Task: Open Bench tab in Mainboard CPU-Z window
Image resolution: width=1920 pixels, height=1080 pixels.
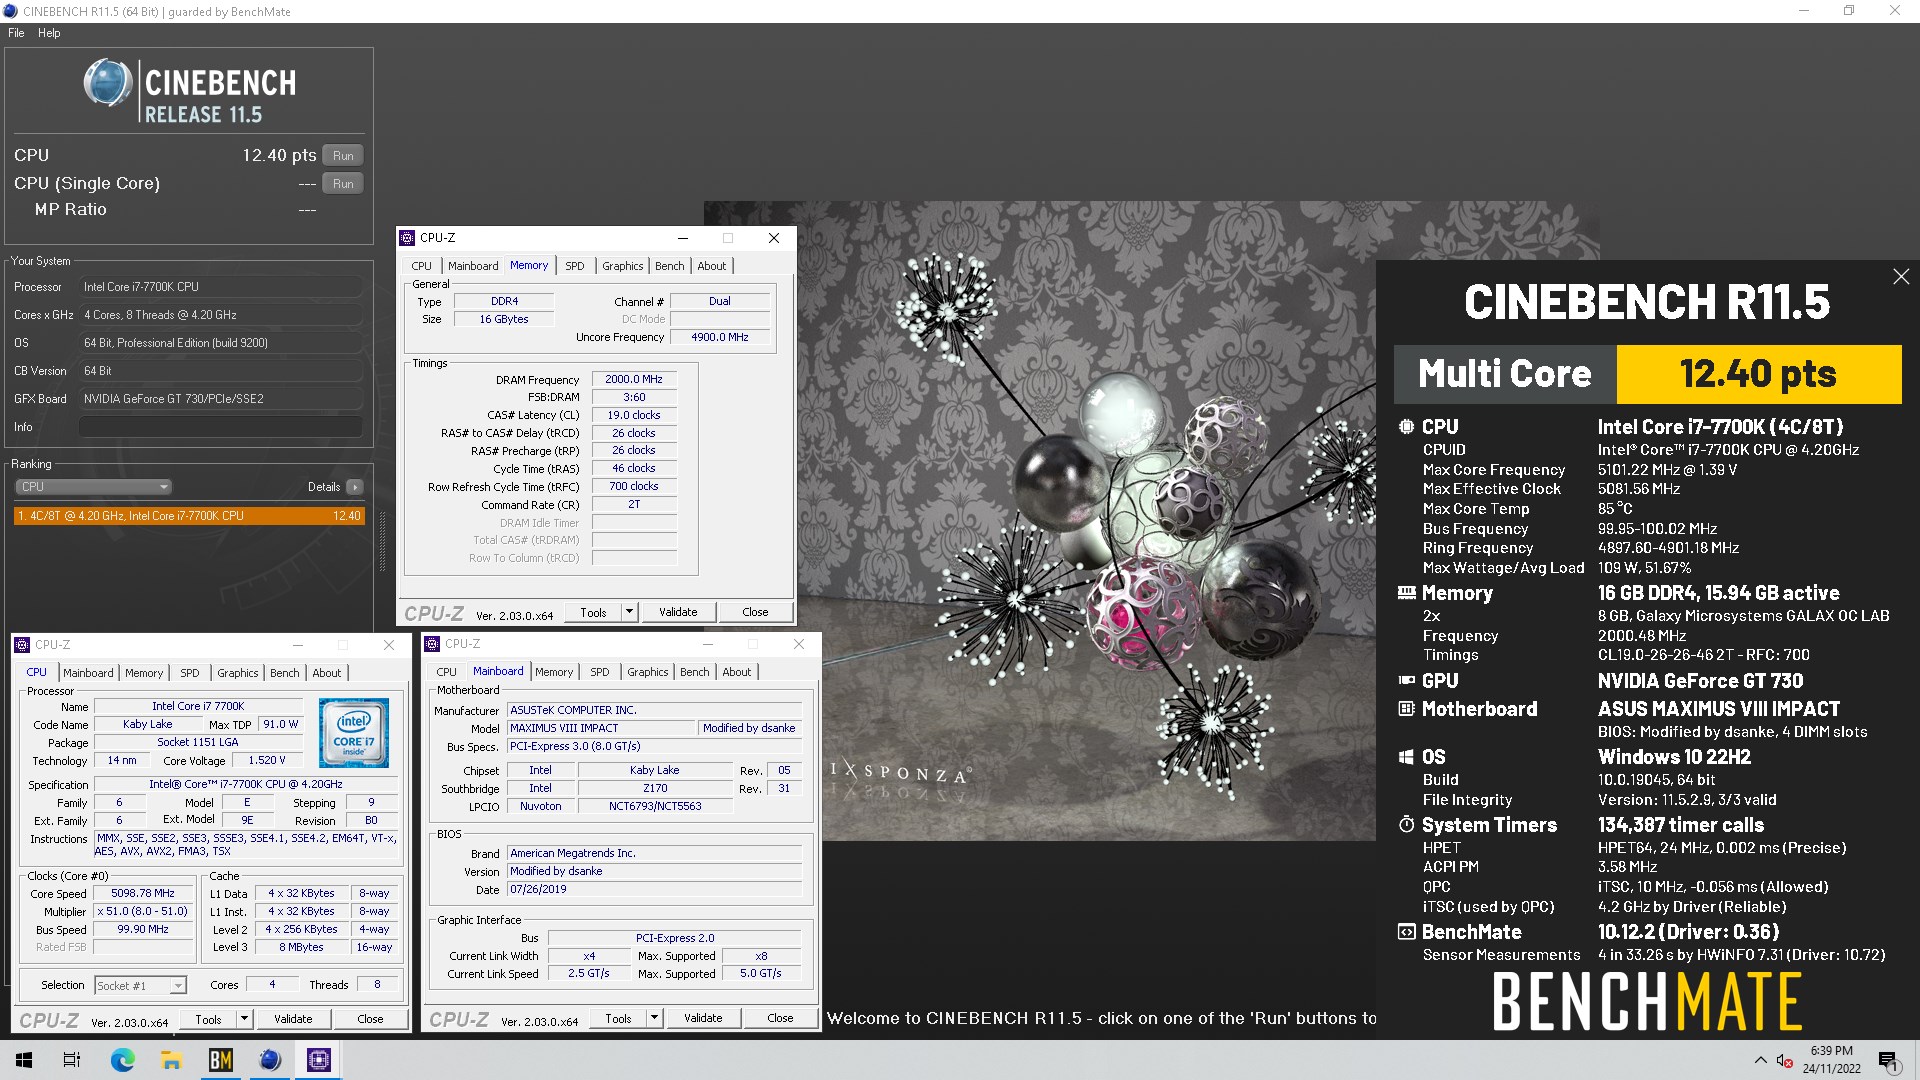Action: pos(694,672)
